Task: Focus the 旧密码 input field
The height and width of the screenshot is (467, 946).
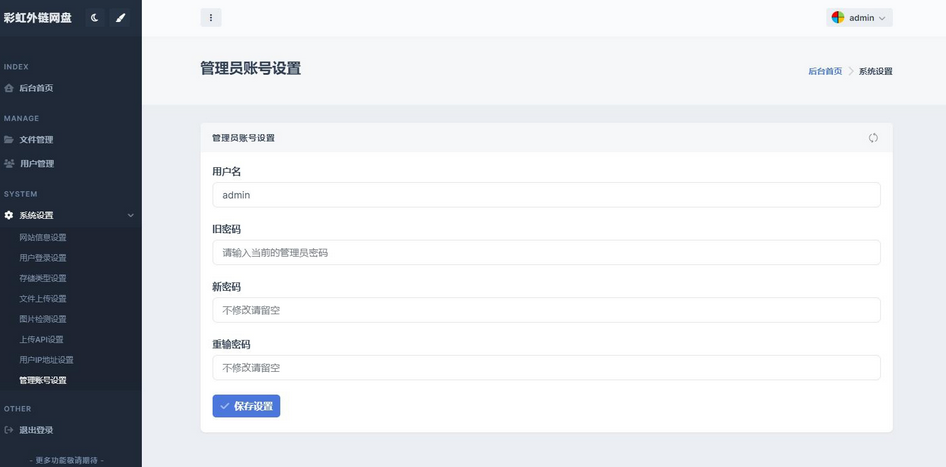Action: [x=546, y=253]
